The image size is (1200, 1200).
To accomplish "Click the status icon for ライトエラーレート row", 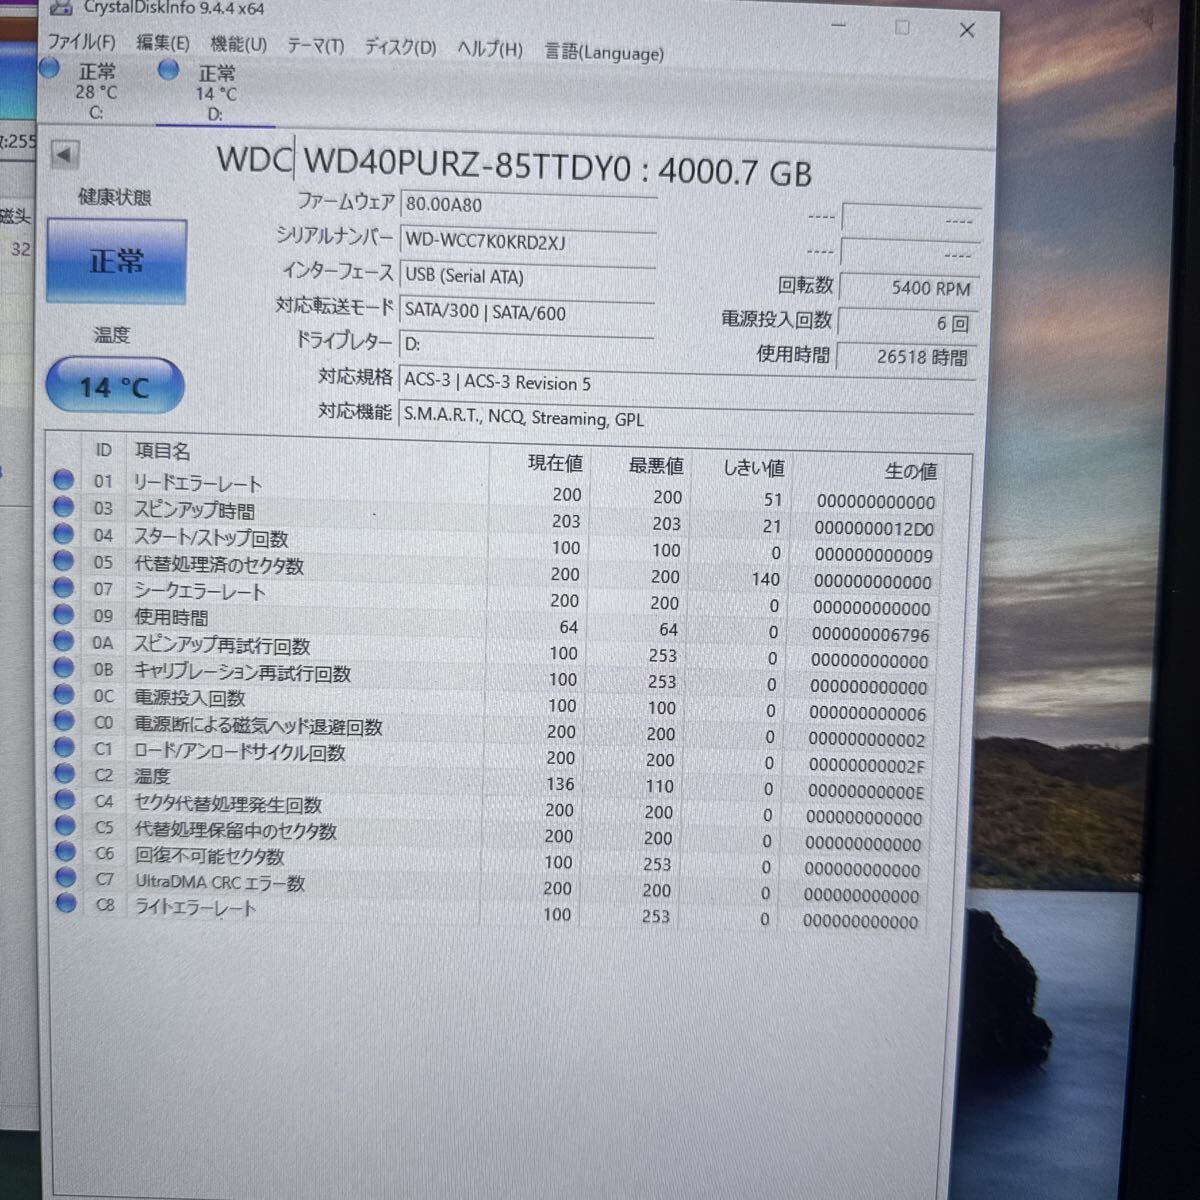I will tap(66, 904).
